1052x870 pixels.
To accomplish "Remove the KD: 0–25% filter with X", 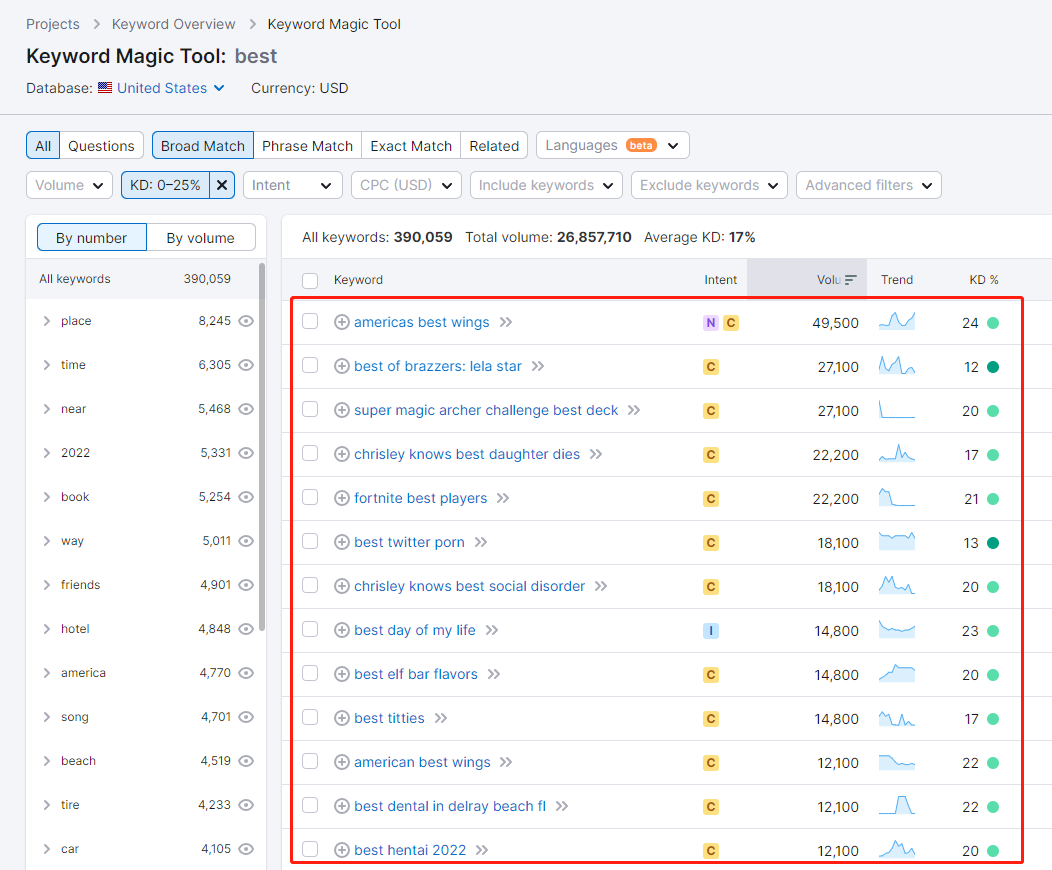I will click(x=222, y=185).
